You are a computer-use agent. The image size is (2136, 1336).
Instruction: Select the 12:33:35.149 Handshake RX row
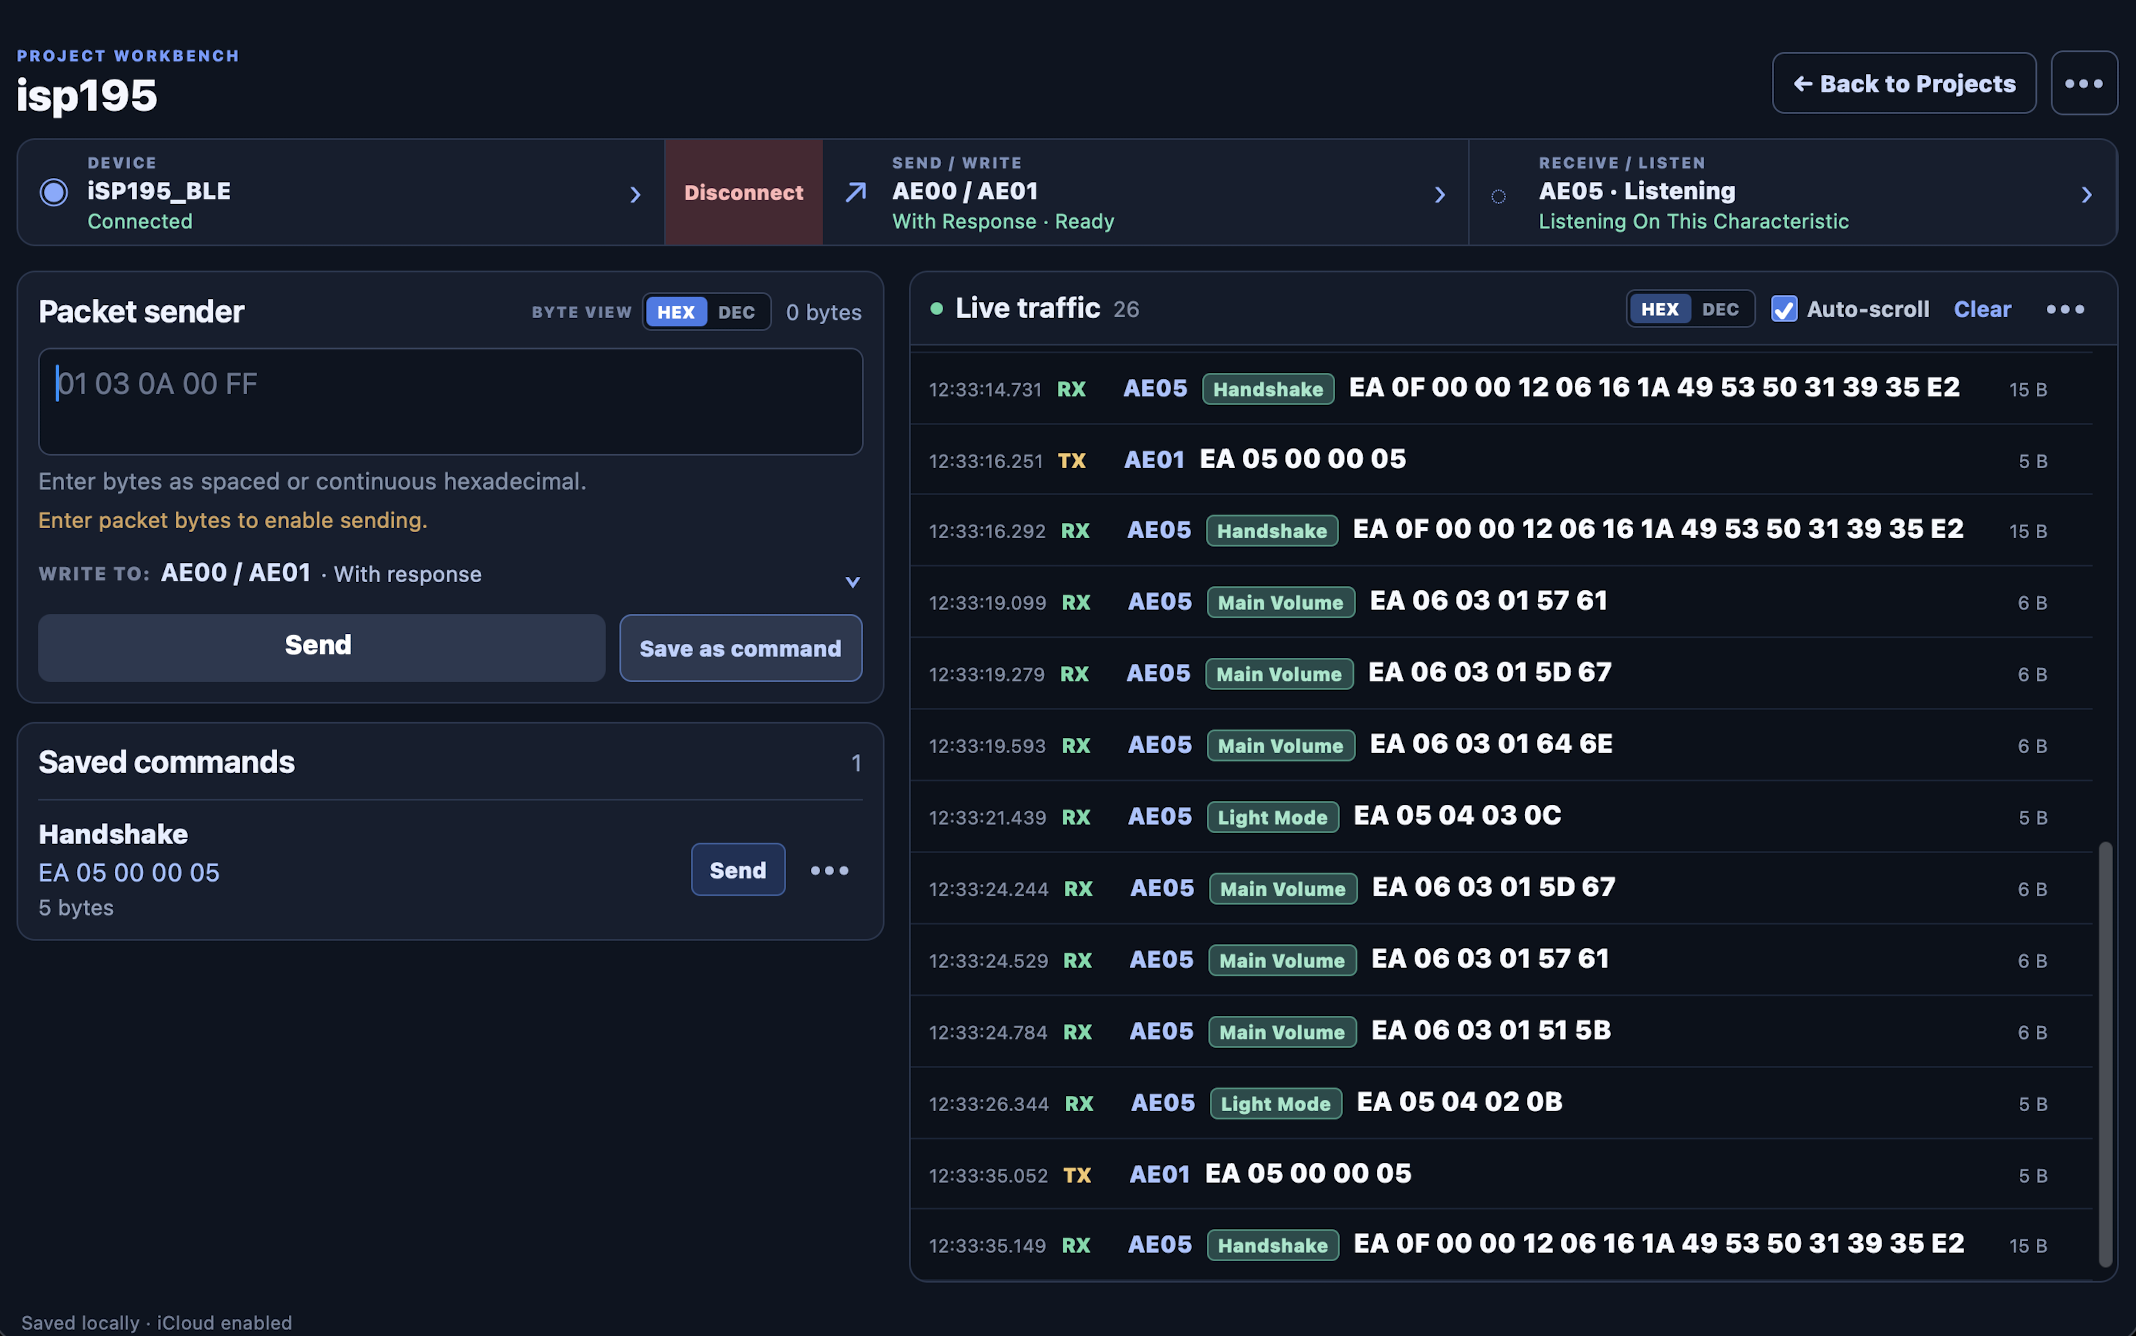point(1501,1245)
